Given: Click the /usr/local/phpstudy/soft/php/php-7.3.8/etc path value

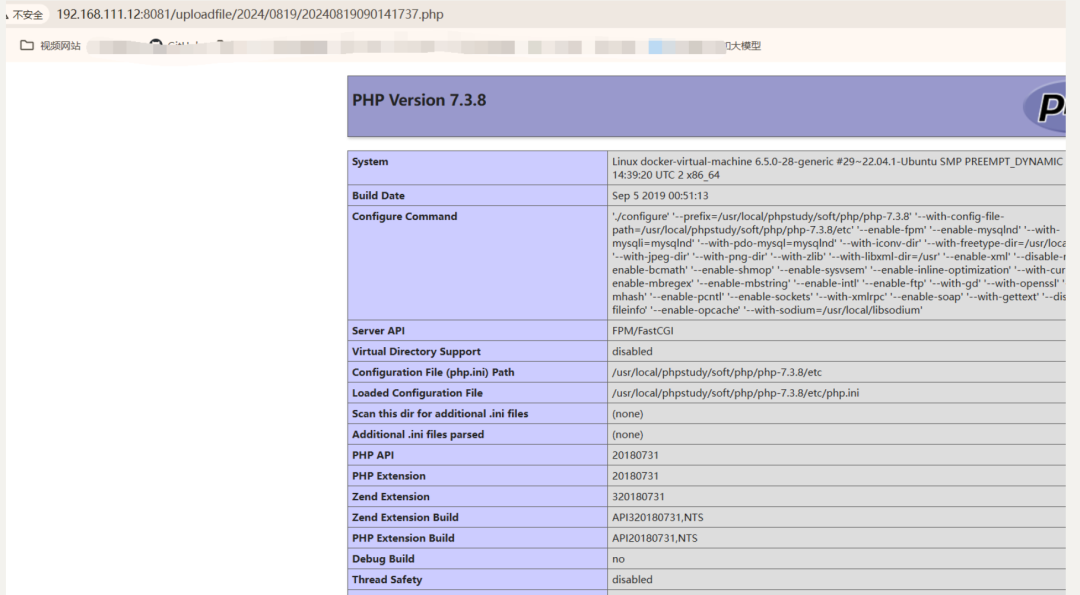Looking at the screenshot, I should click(717, 372).
